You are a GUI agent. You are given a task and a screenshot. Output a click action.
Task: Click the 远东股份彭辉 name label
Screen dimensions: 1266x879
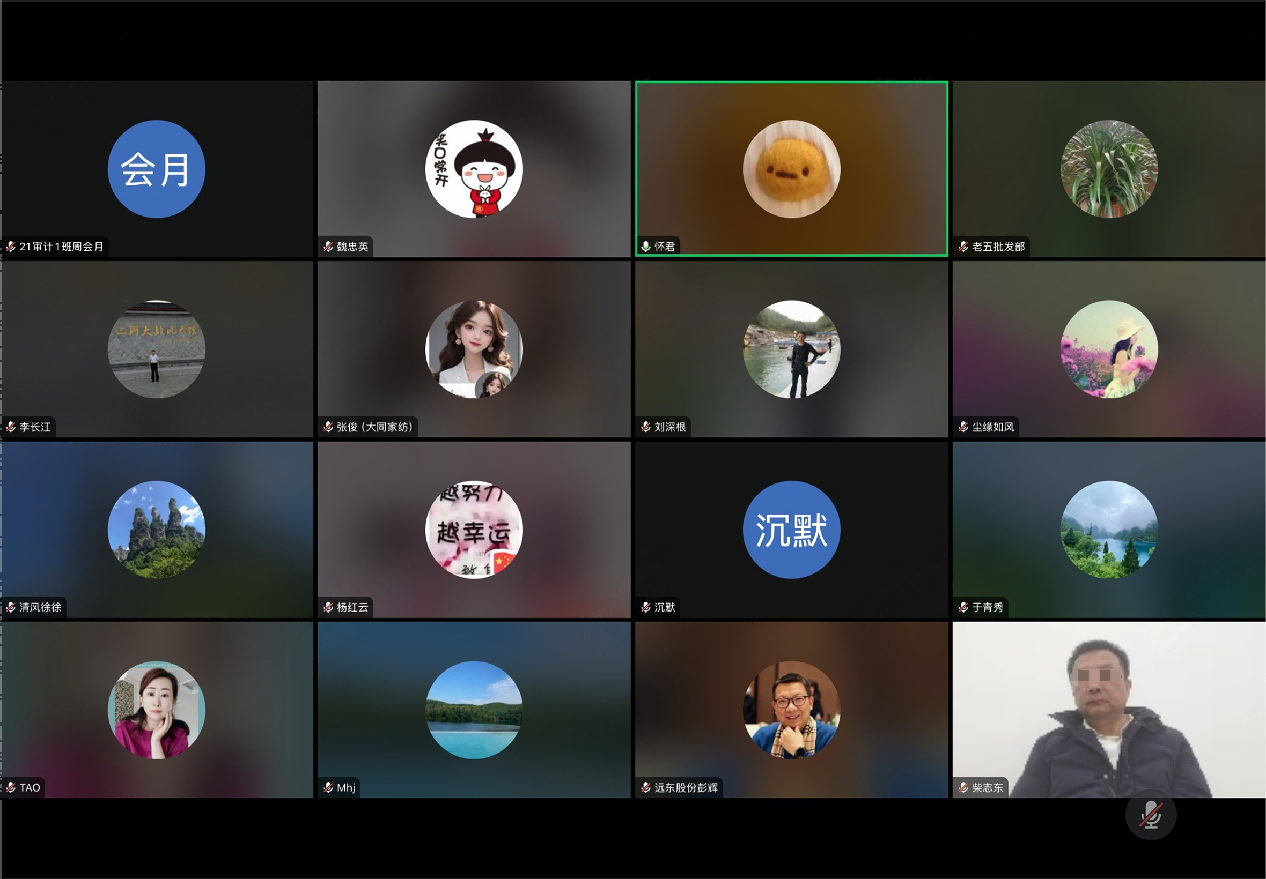[x=686, y=788]
